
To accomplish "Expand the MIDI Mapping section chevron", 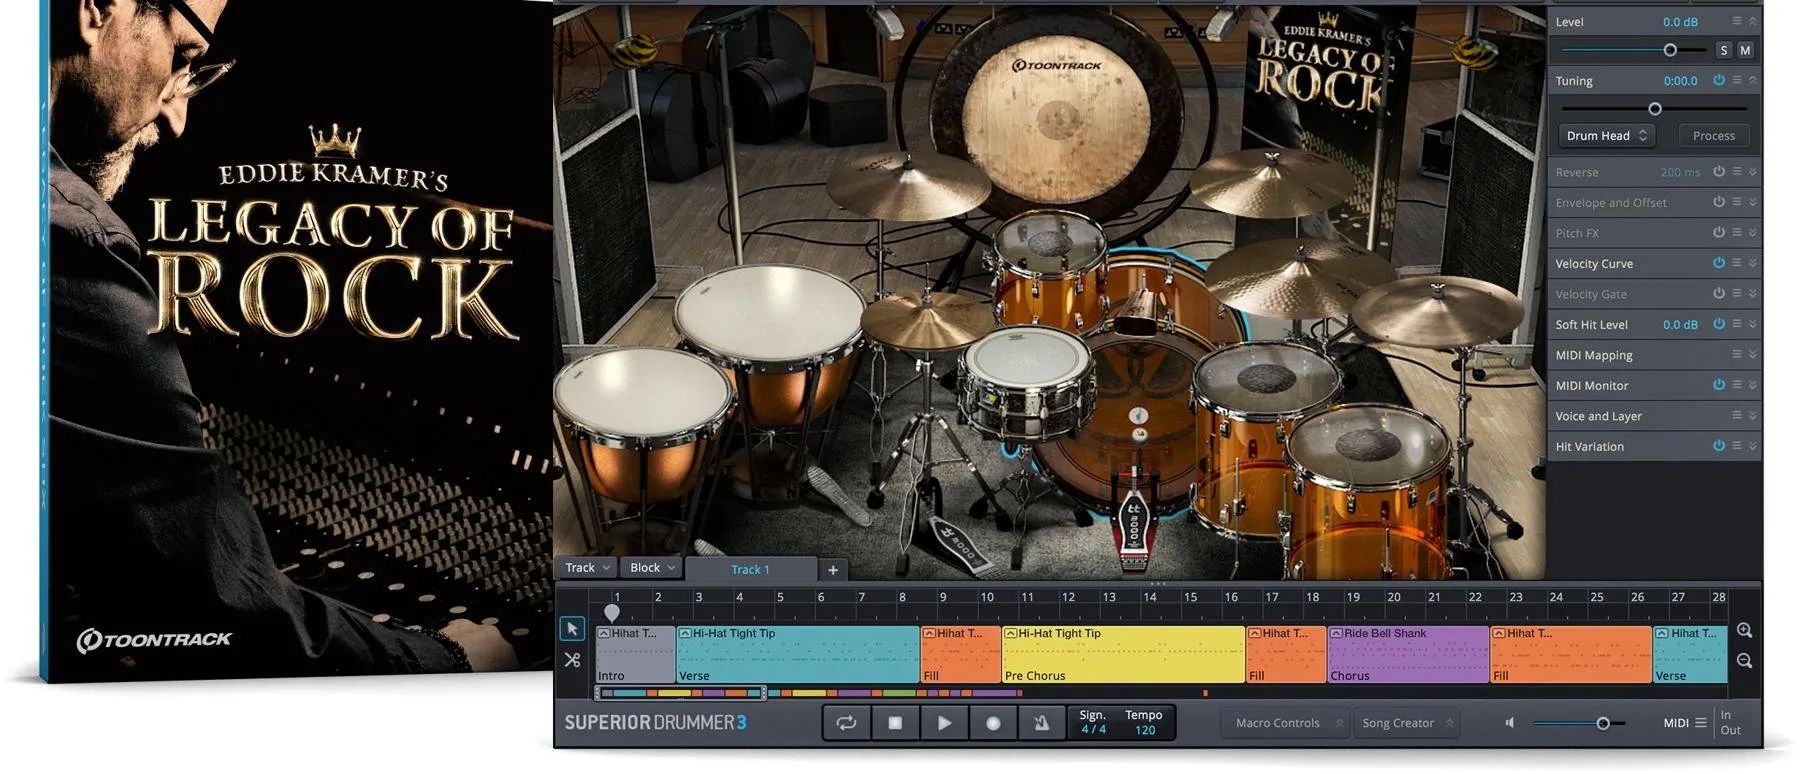I will [1752, 354].
